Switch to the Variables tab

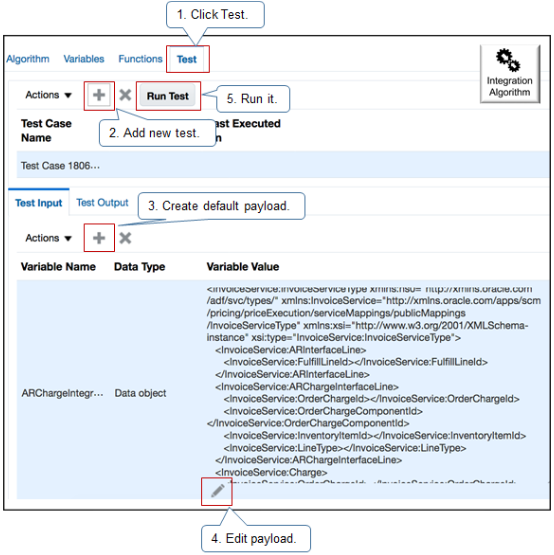tap(84, 59)
